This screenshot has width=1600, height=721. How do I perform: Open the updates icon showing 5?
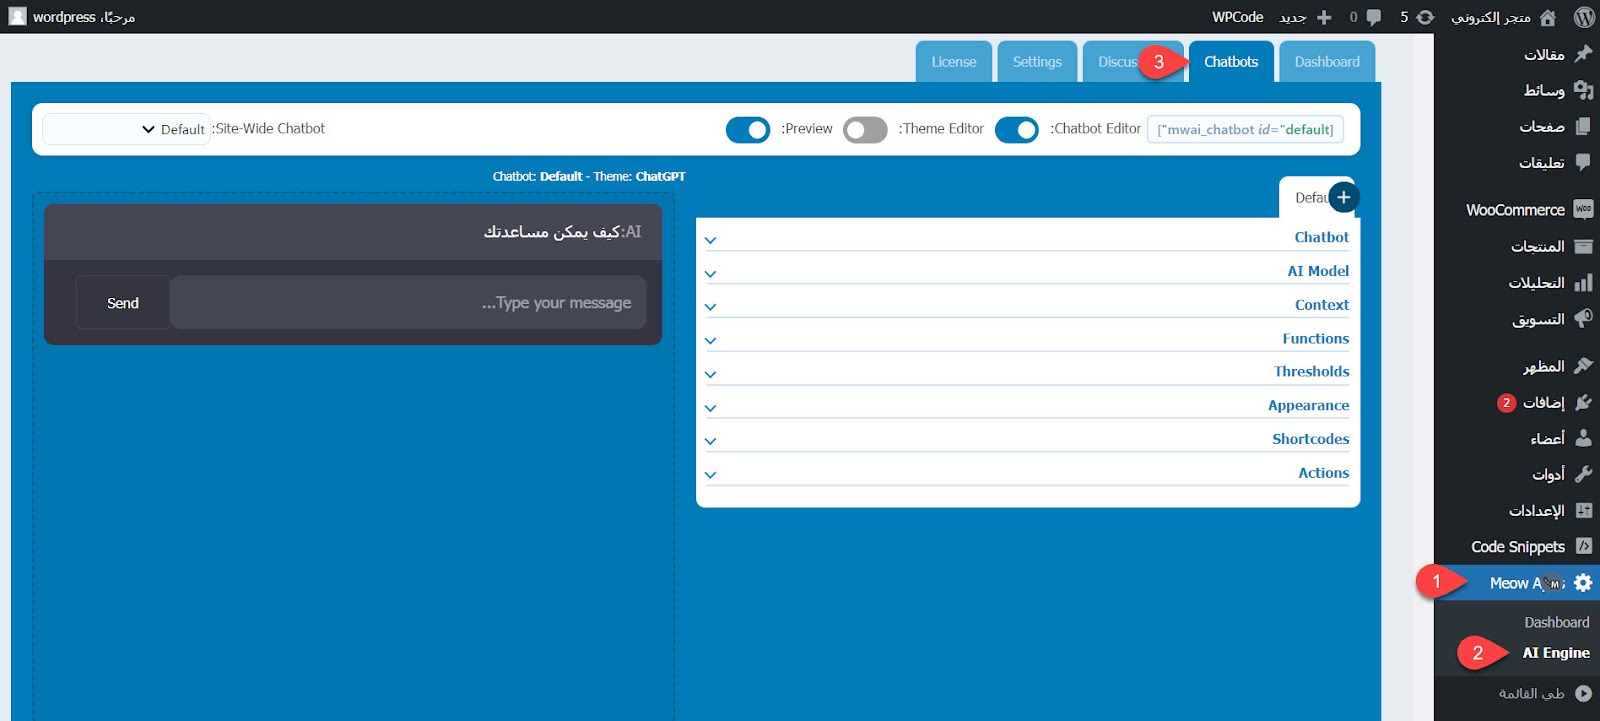point(1425,17)
